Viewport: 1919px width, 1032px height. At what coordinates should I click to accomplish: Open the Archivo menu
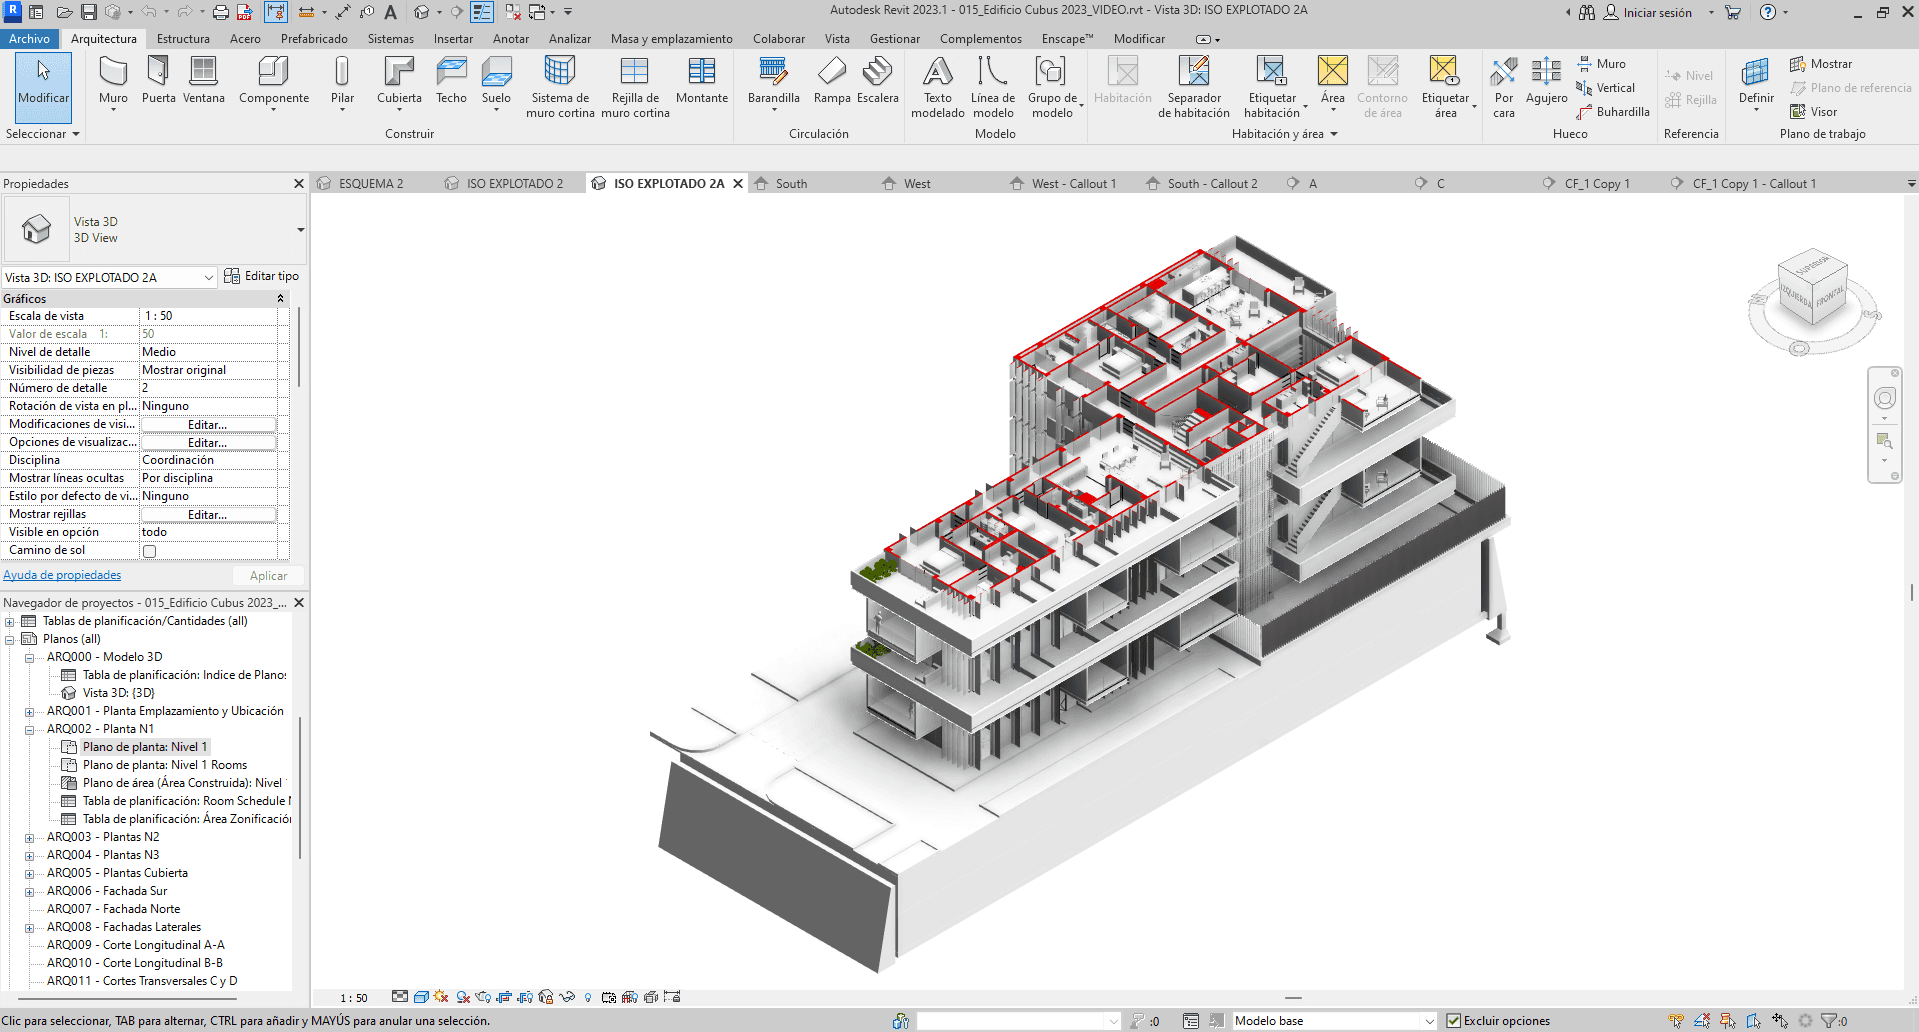(x=29, y=39)
